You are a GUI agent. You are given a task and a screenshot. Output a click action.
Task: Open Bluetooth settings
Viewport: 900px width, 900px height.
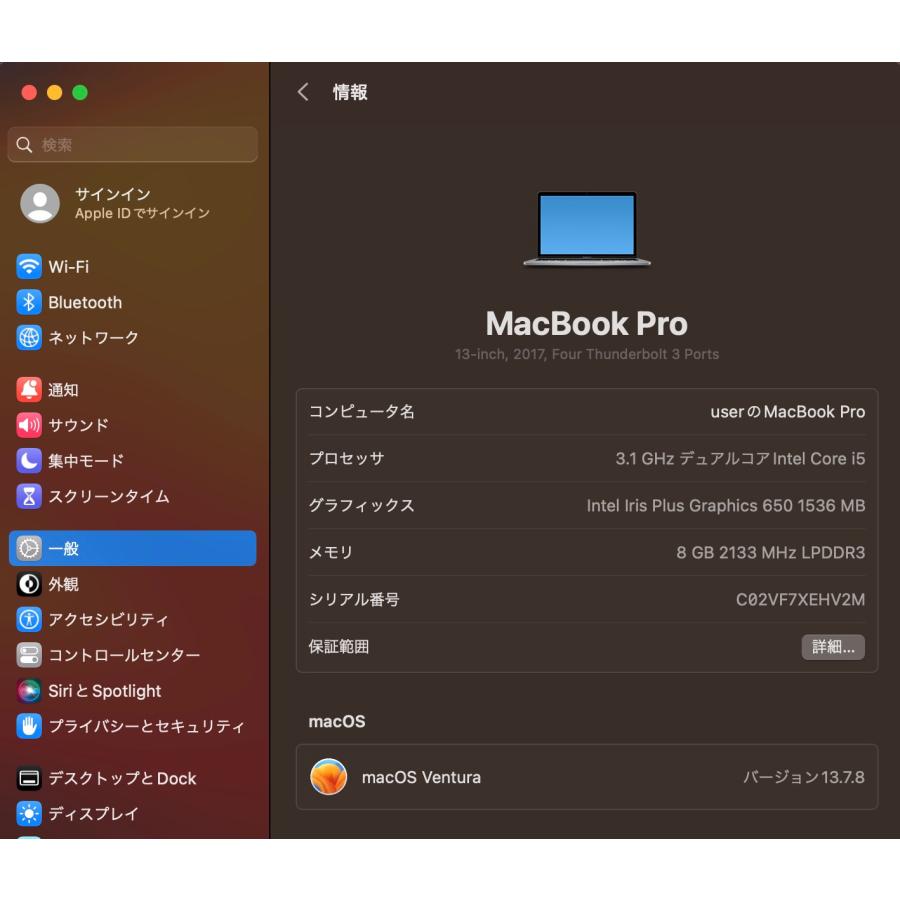[133, 302]
